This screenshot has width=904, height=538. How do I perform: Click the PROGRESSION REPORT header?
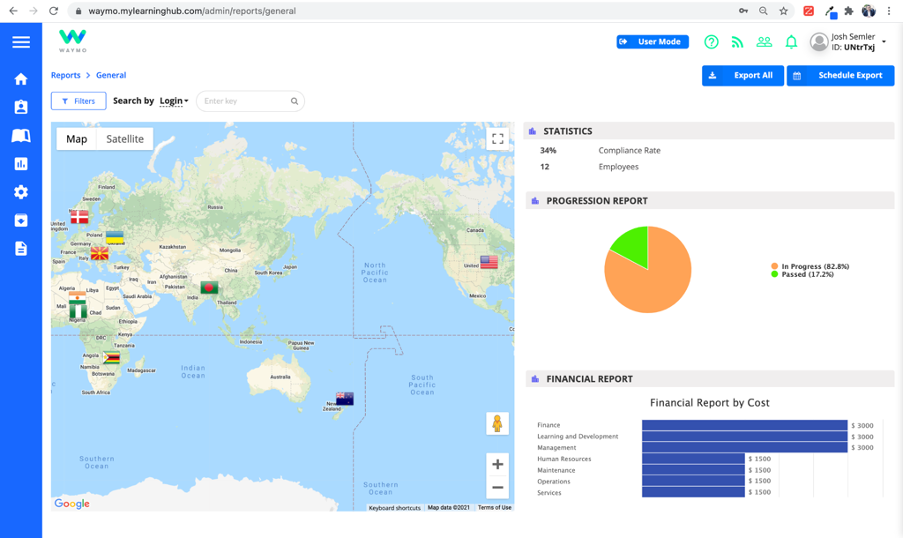pyautogui.click(x=709, y=201)
